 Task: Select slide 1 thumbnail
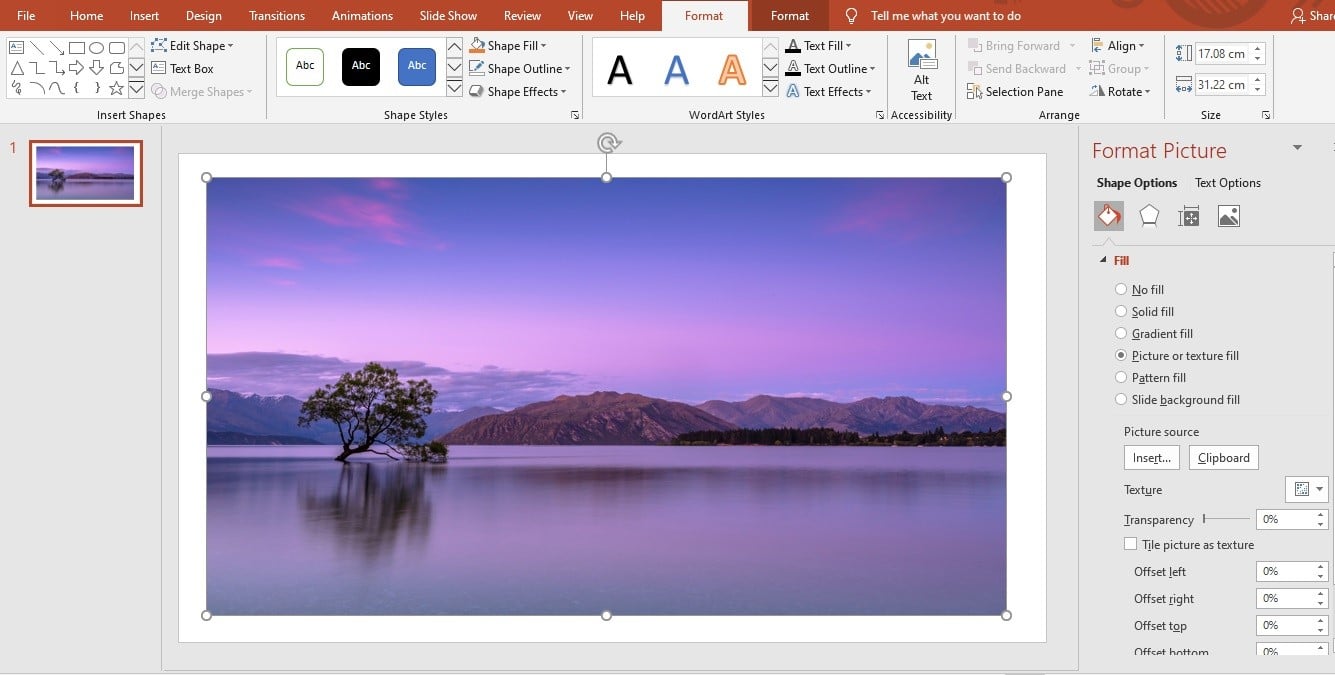pyautogui.click(x=85, y=173)
